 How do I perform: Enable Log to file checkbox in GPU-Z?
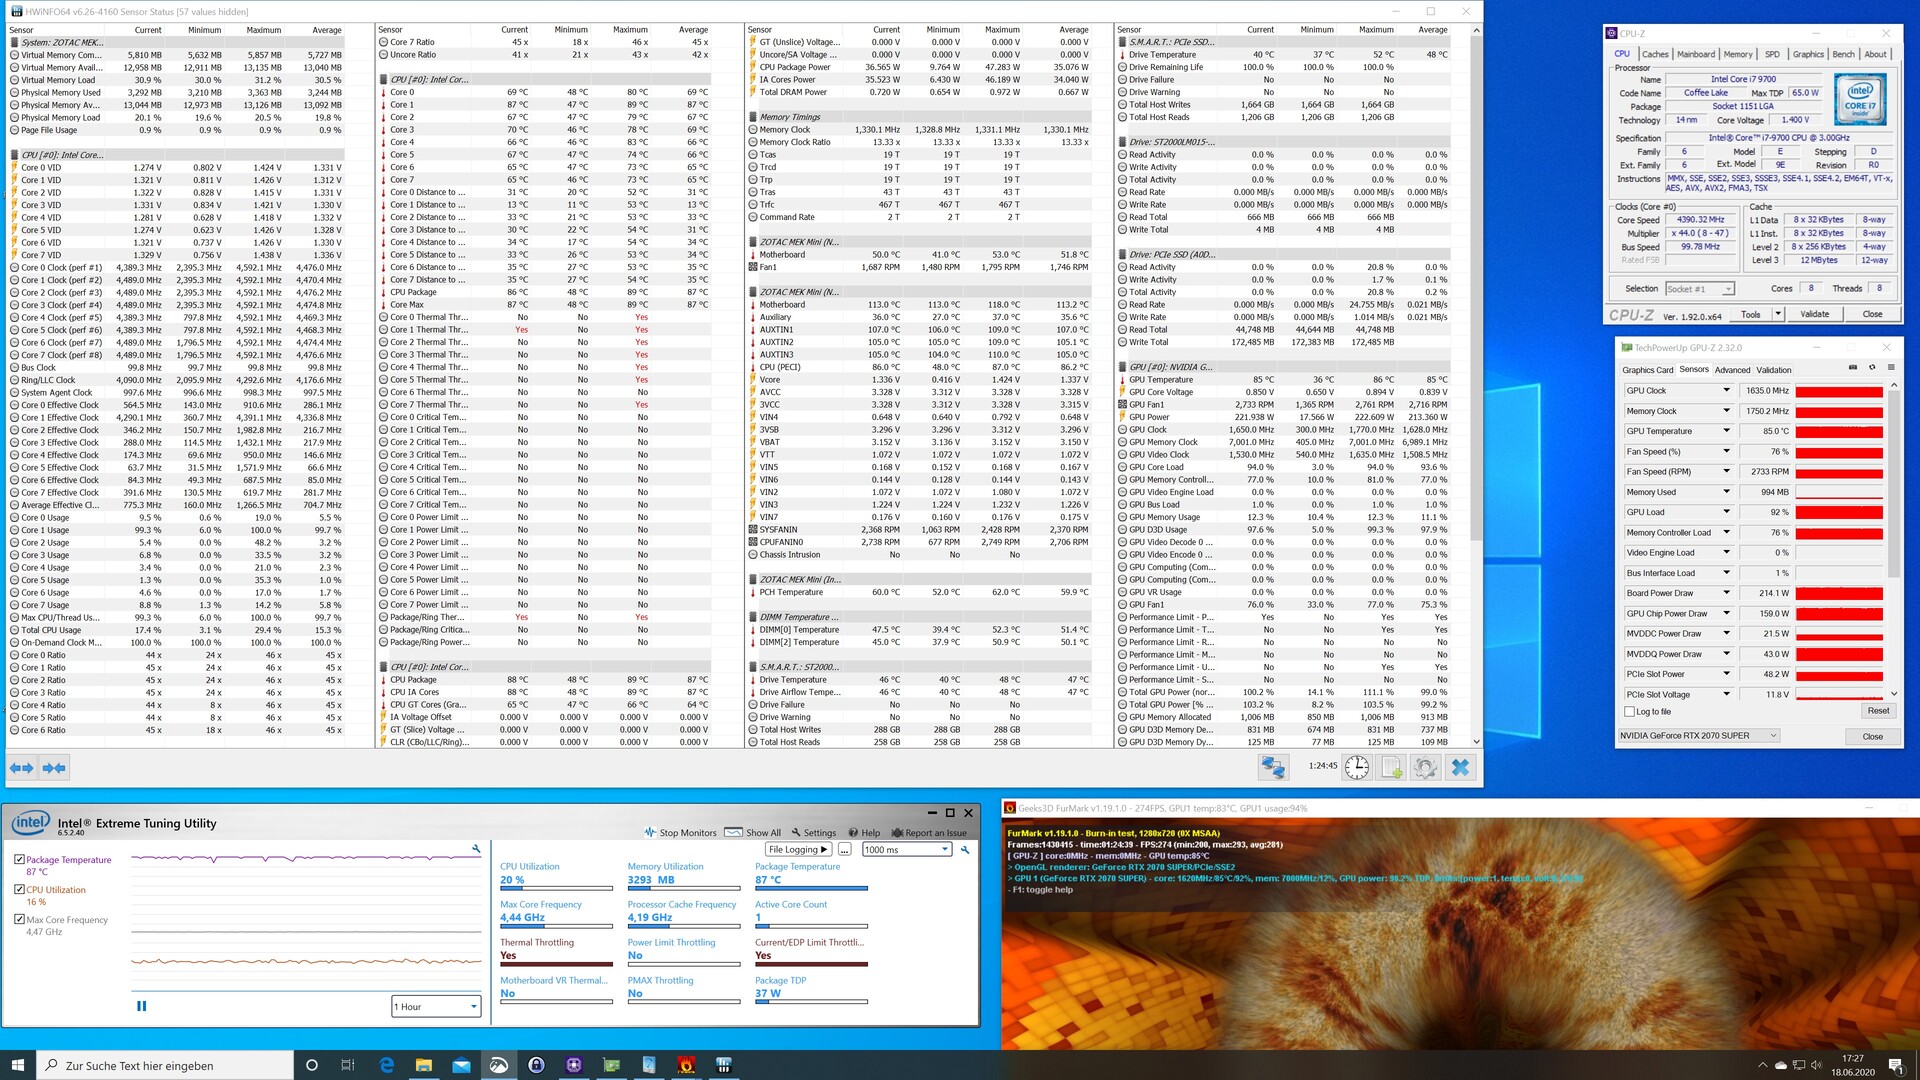coord(1630,712)
